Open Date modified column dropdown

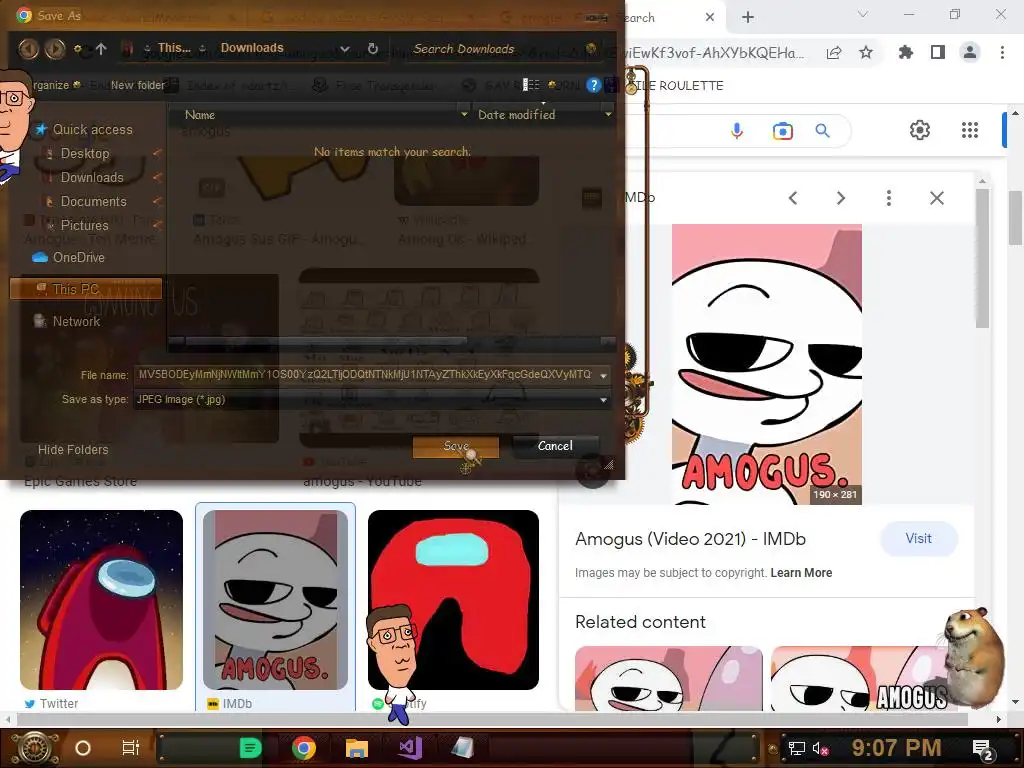click(608, 114)
